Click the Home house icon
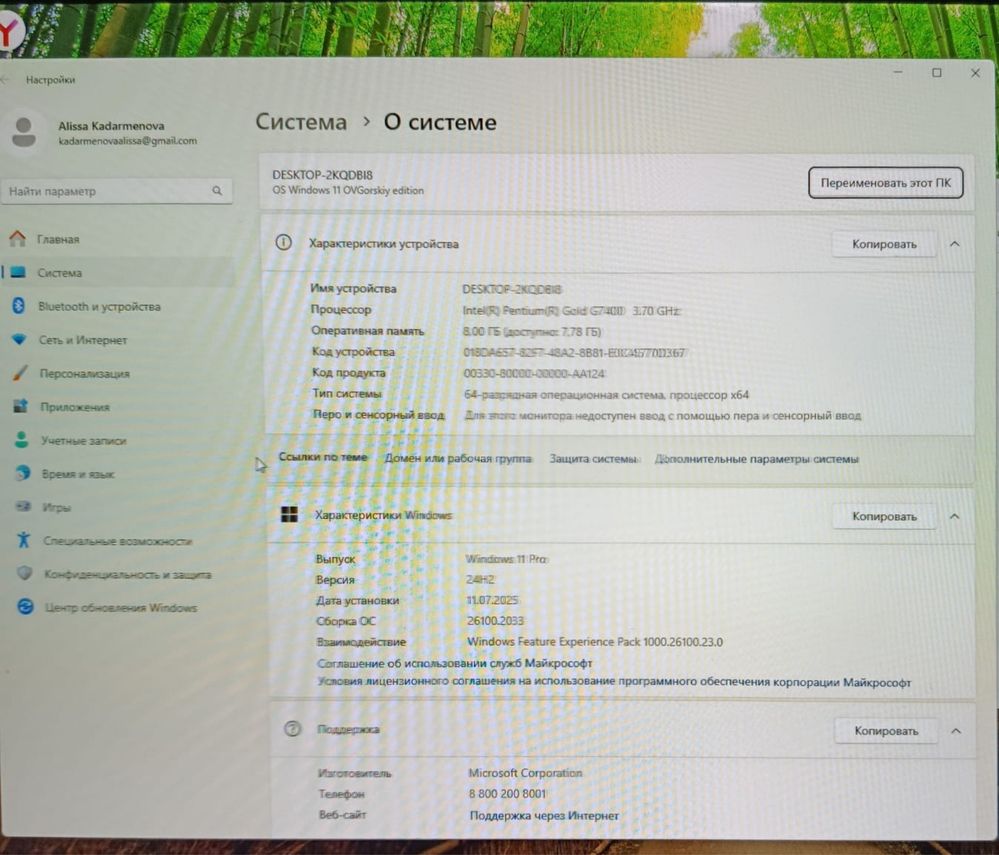The image size is (999, 855). [x=18, y=238]
